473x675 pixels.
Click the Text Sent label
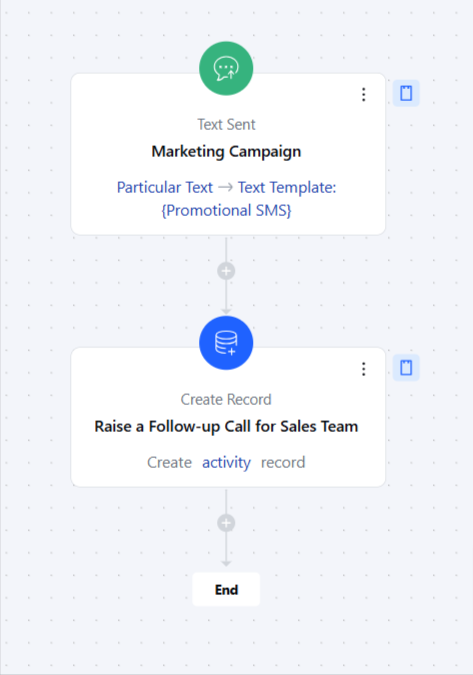(226, 125)
